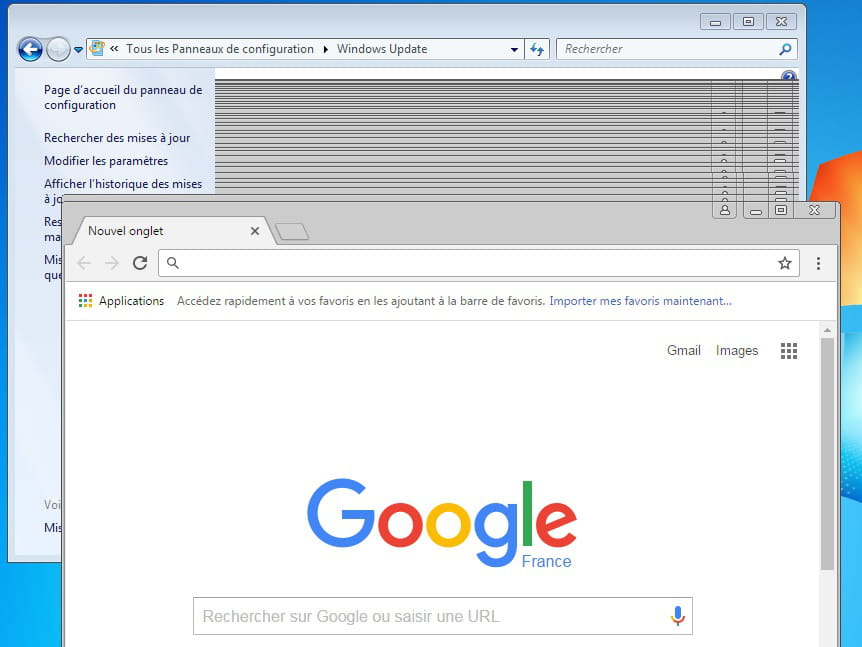
Task: Focus the Chrome address bar
Action: (476, 263)
